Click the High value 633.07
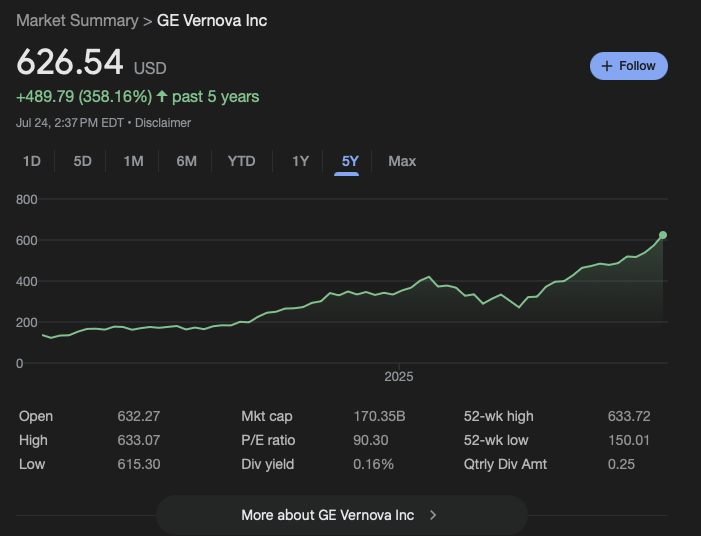Viewport: 701px width, 536px height. tap(139, 440)
